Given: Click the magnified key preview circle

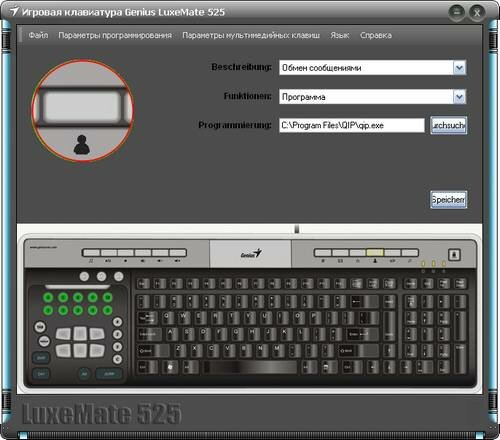Looking at the screenshot, I should (x=83, y=111).
